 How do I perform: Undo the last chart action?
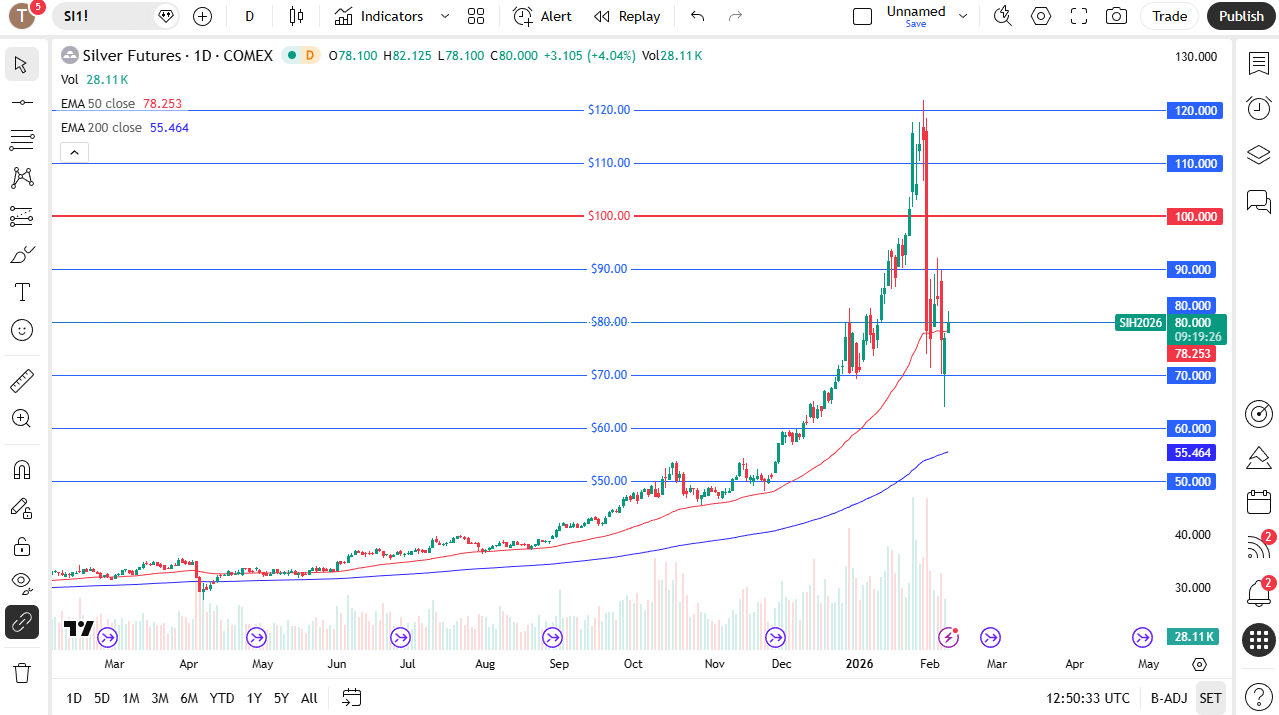(697, 16)
